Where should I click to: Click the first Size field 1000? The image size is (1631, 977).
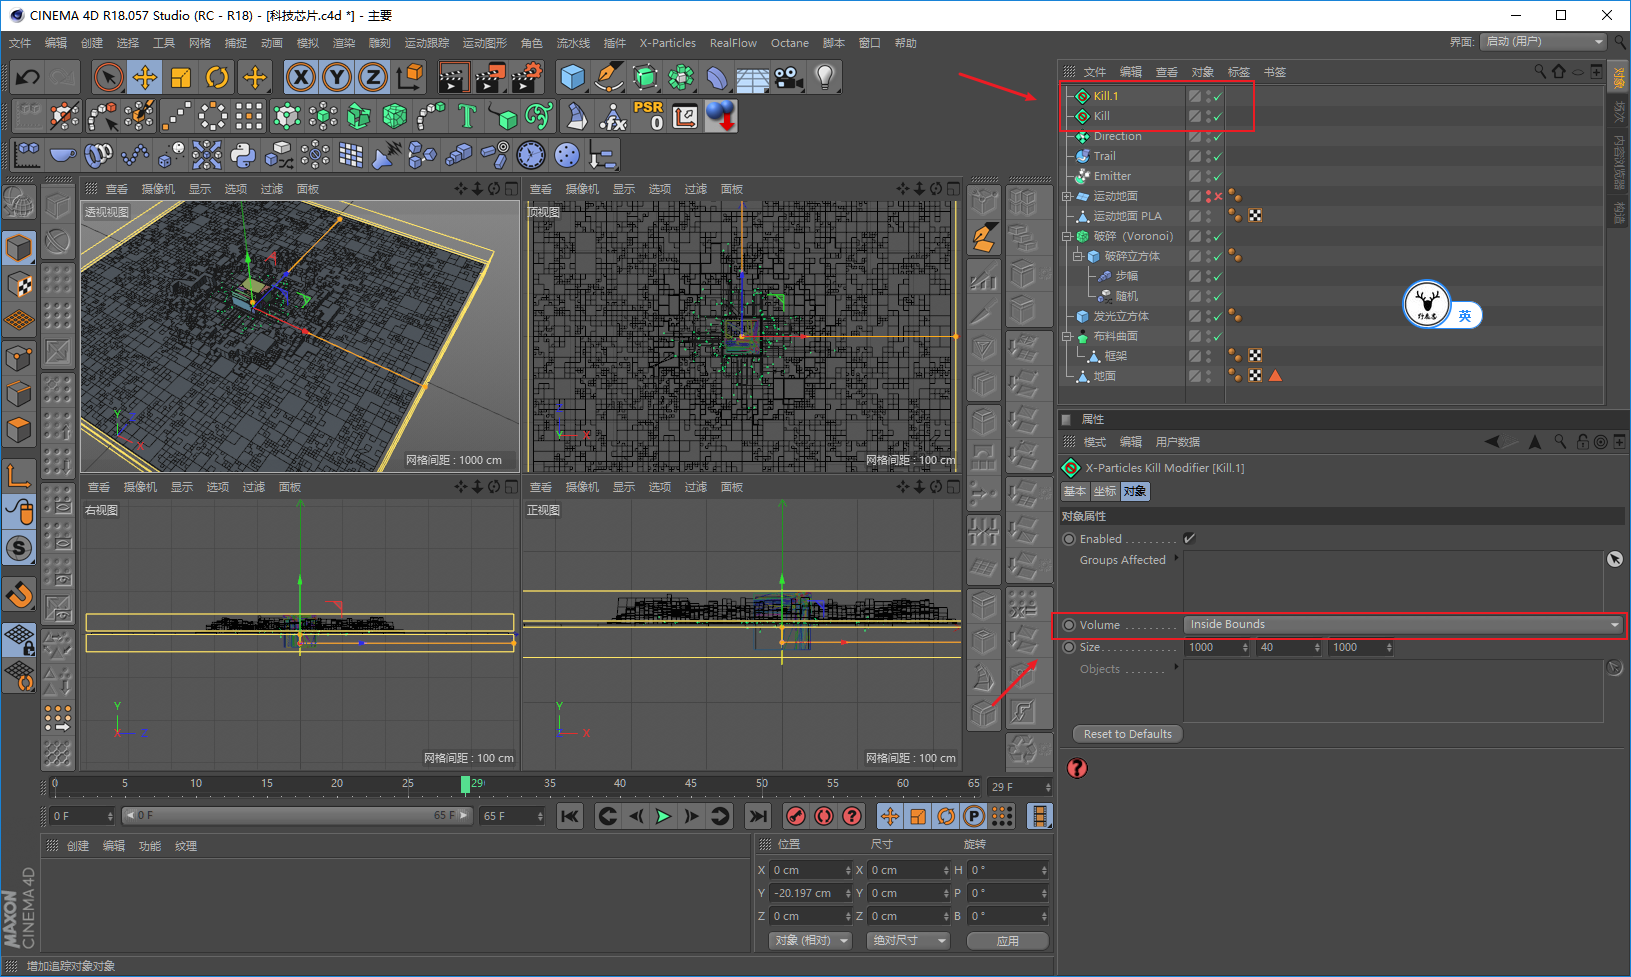coord(1217,648)
